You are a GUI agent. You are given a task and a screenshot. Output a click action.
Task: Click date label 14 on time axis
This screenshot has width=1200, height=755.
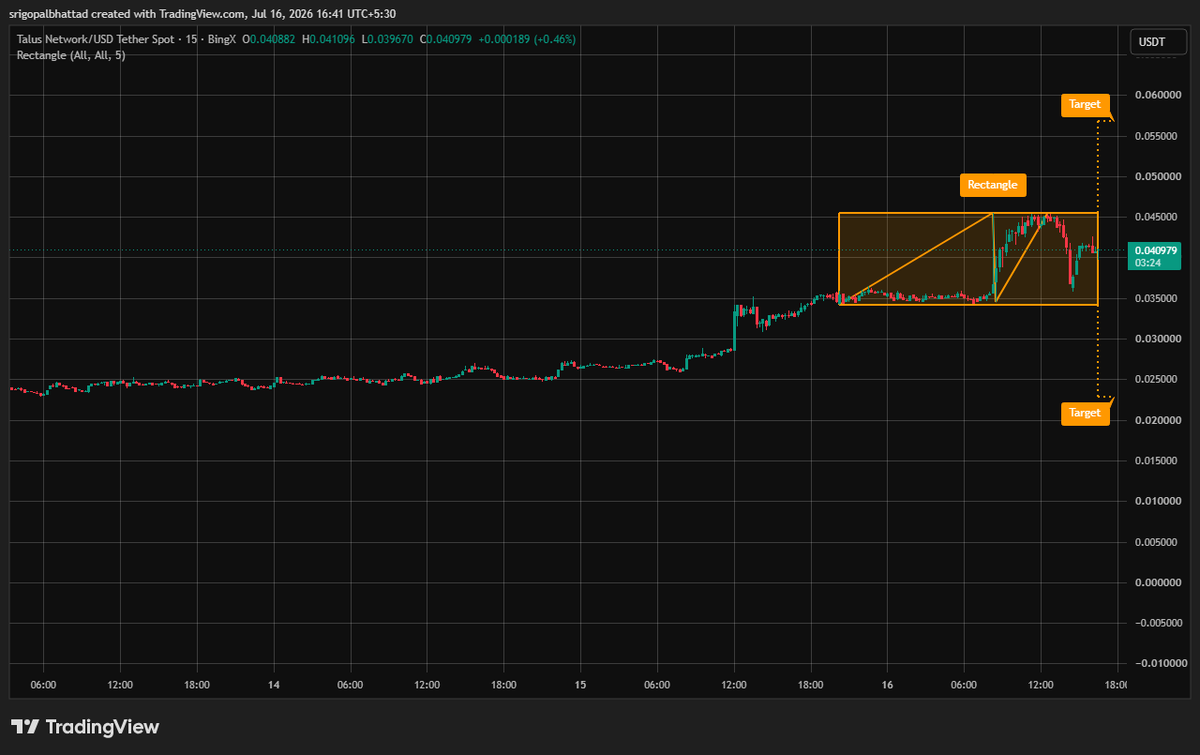[x=274, y=685]
